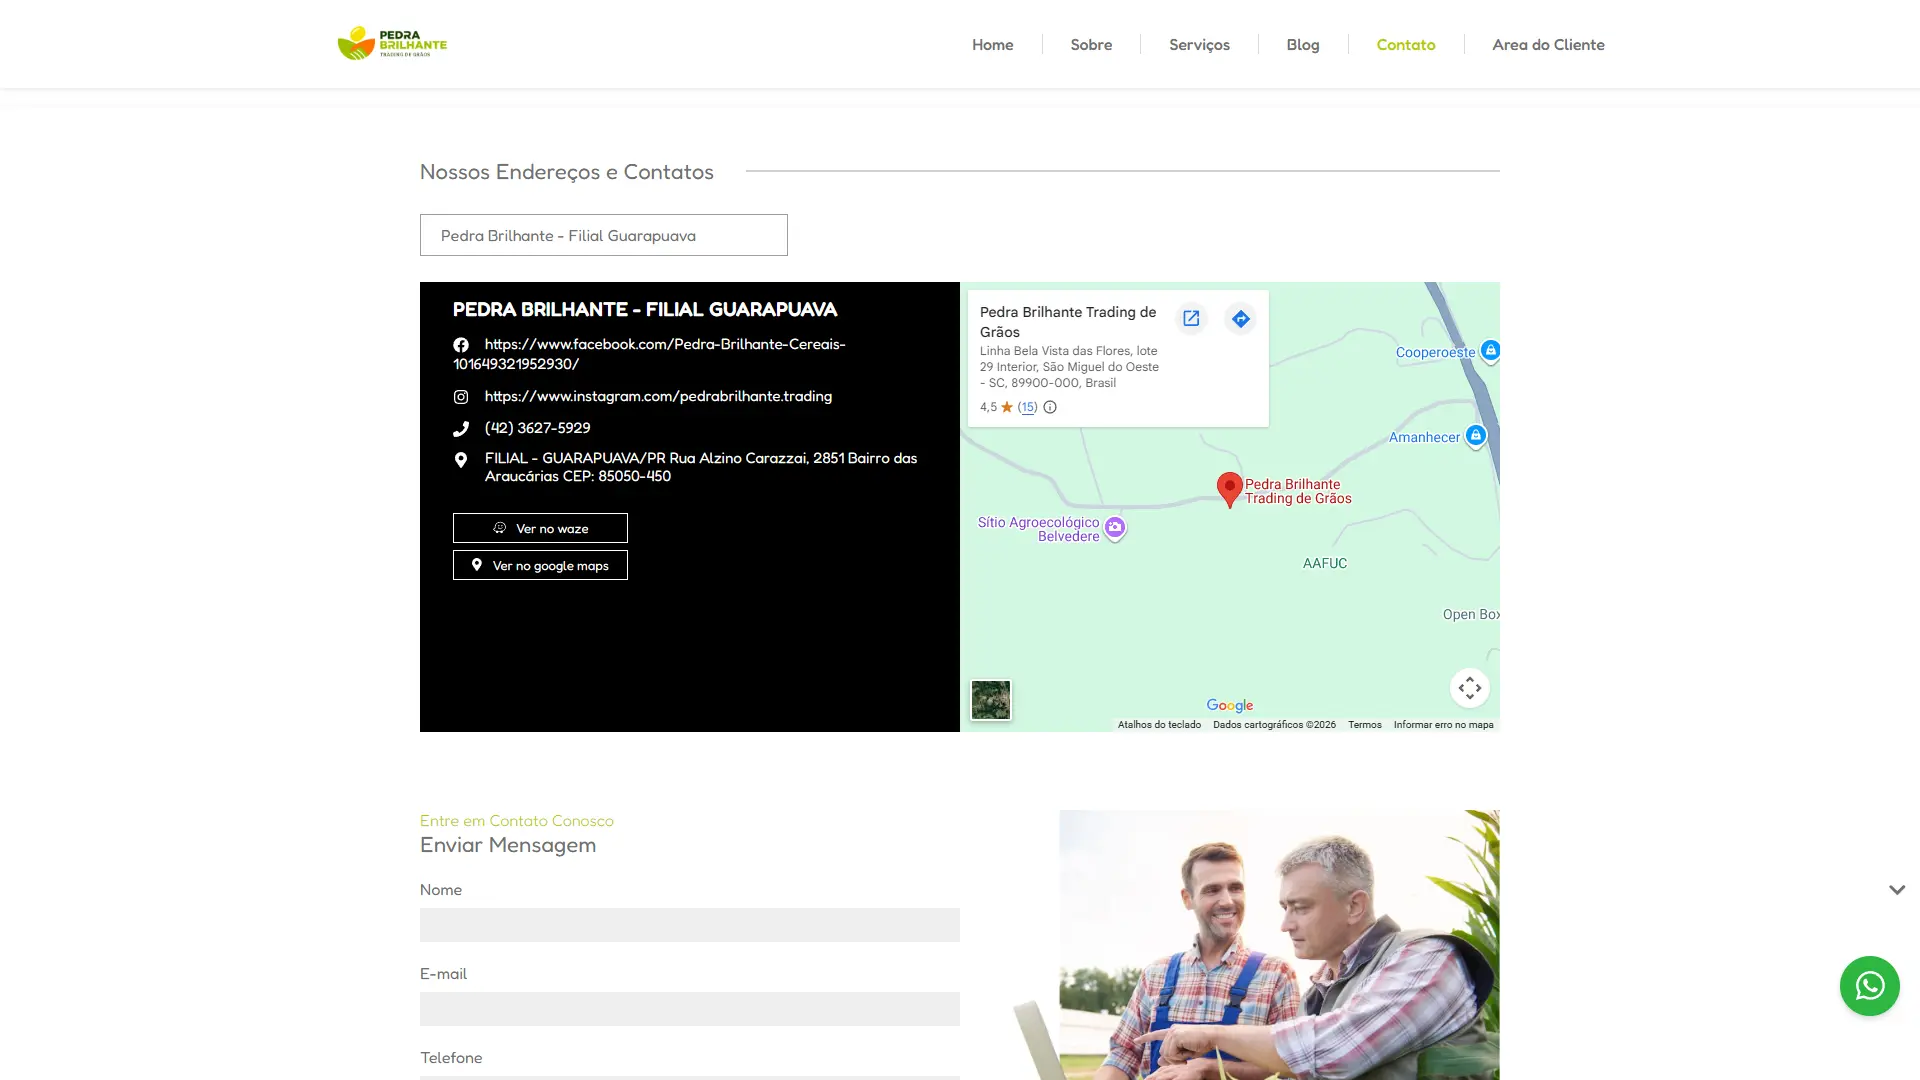This screenshot has width=1920, height=1080.
Task: Click the Instagram icon
Action: pyautogui.click(x=461, y=397)
